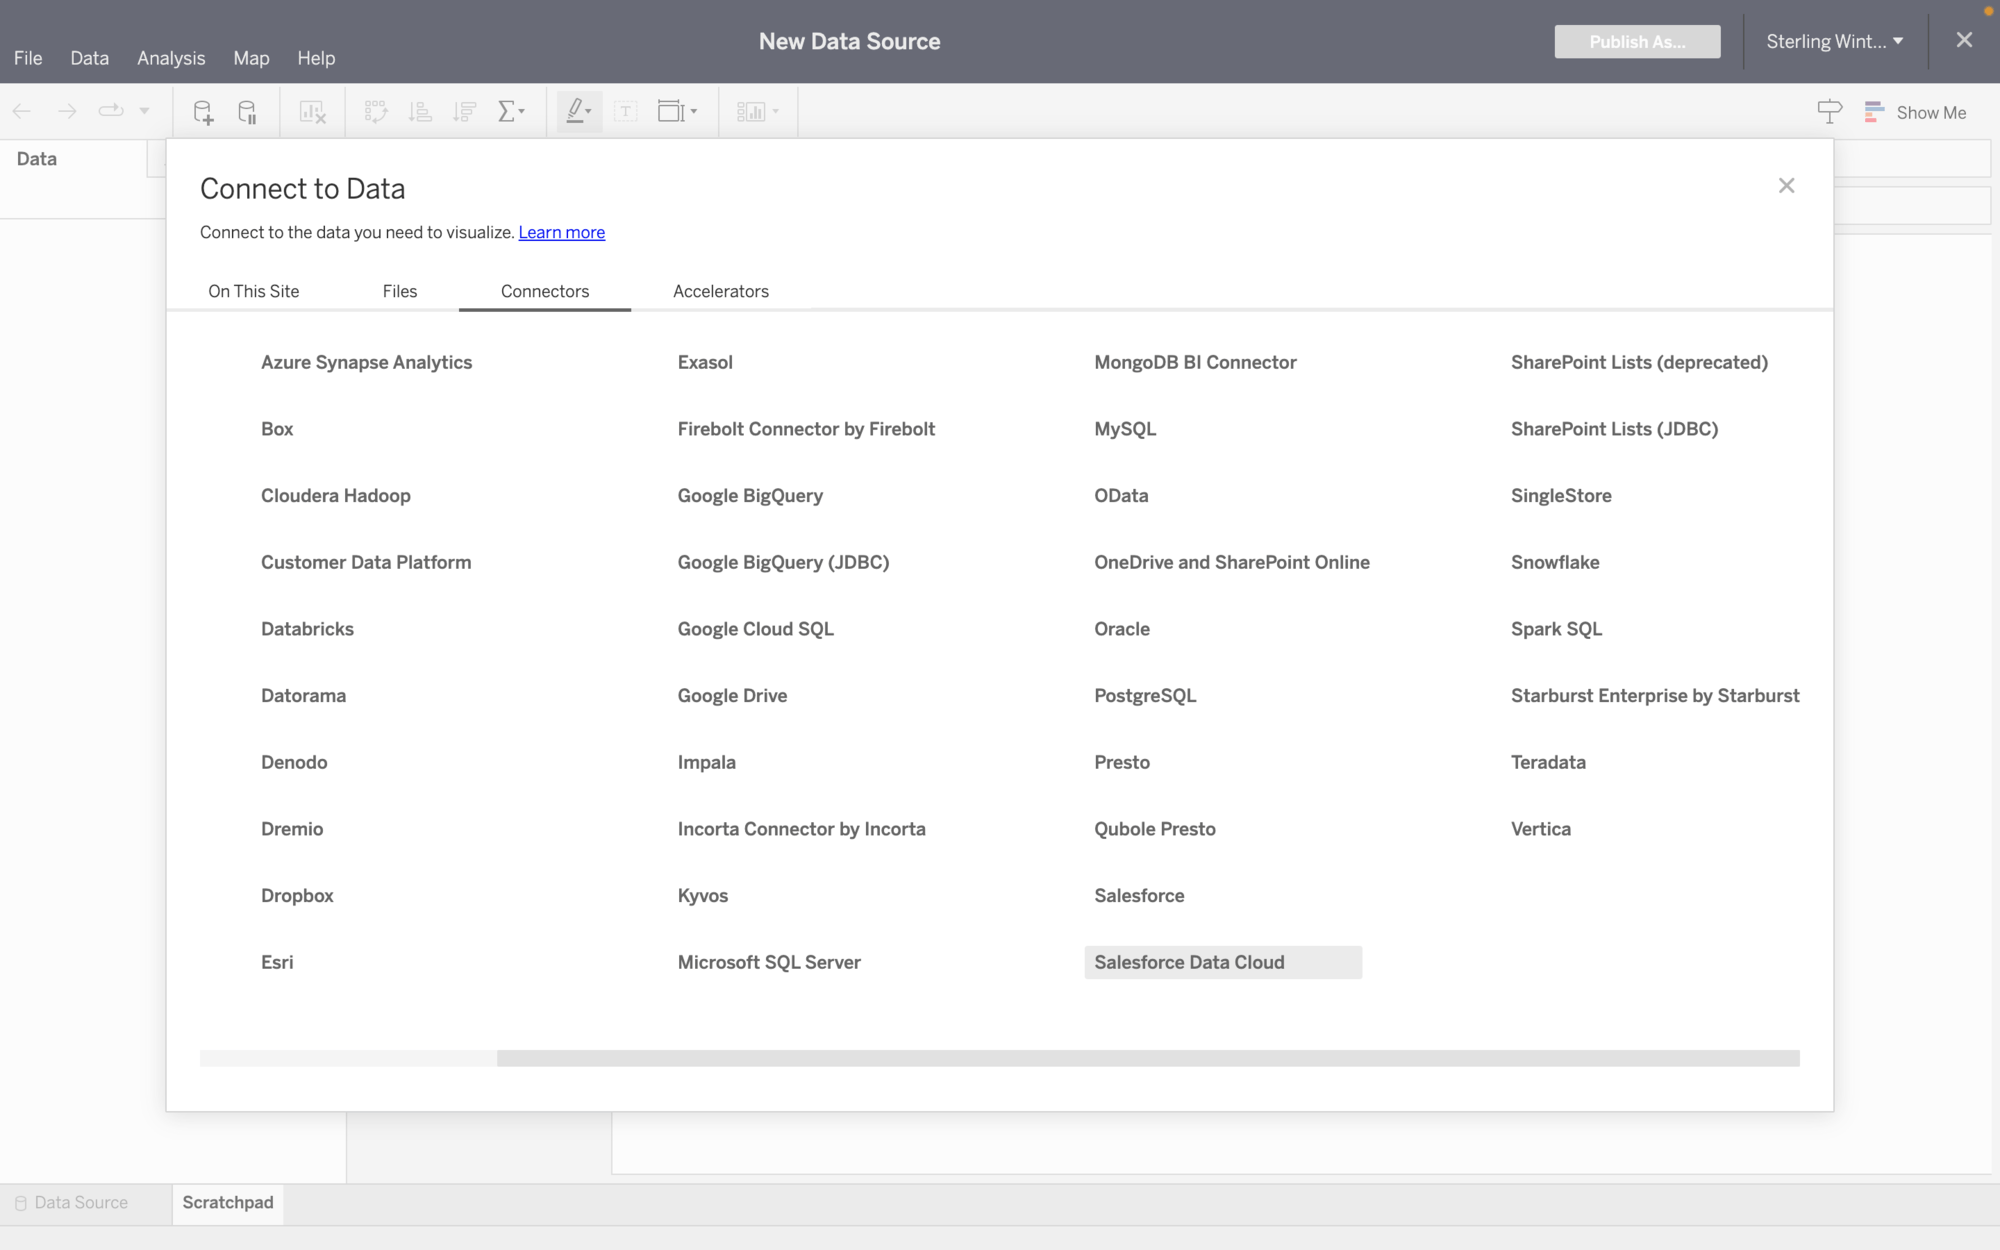Viewport: 2000px width, 1250px height.
Task: Select the Clear Sheet icon
Action: (312, 111)
